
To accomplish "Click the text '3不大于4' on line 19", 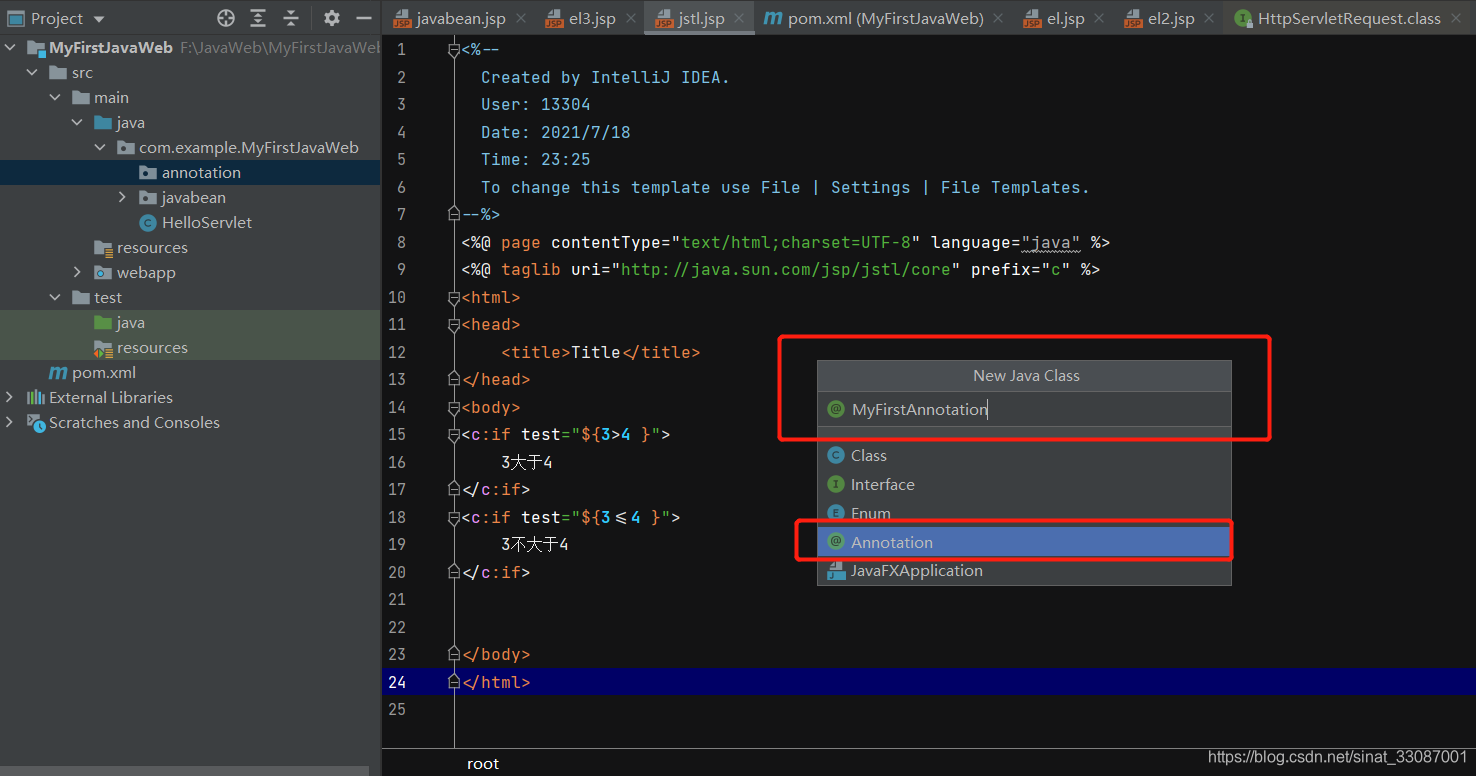I will pyautogui.click(x=535, y=545).
